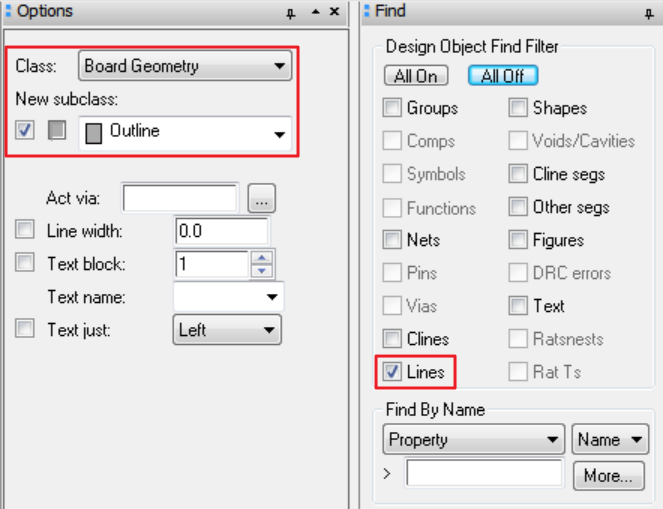Screen dimensions: 663x509
Task: Toggle the Line width checkbox
Action: pyautogui.click(x=25, y=230)
